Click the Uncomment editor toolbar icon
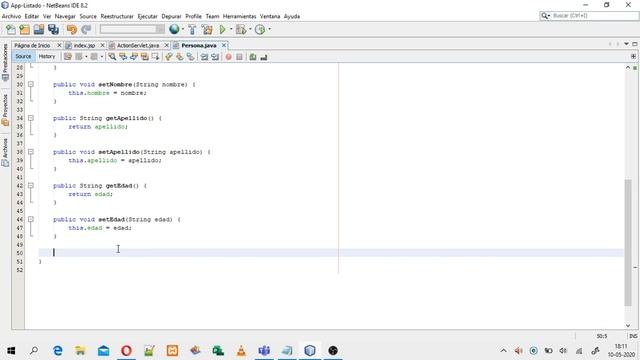Viewport: 640px width, 360px height. (264, 57)
